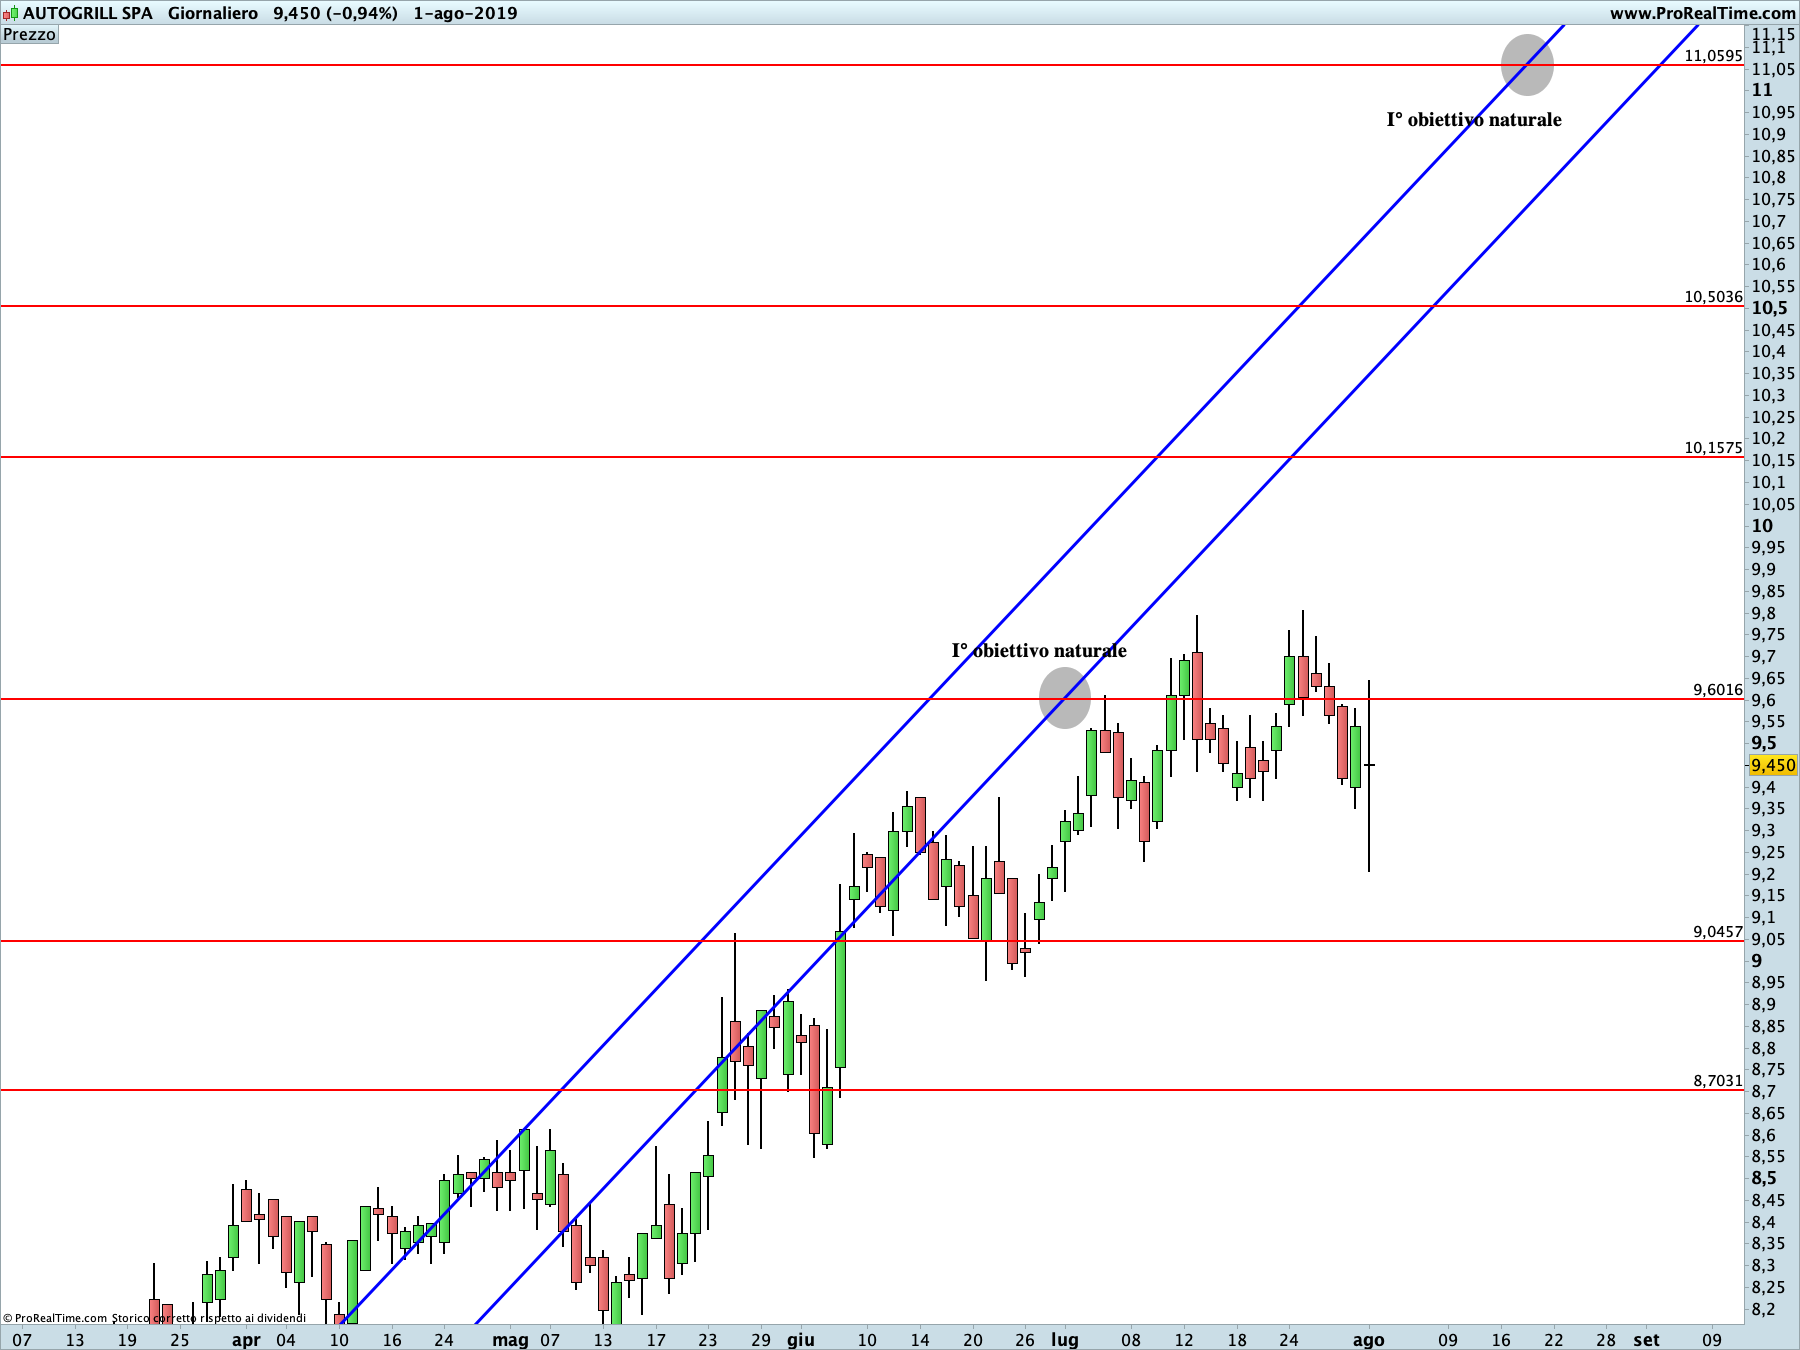Click the bold 9 price axis label
The height and width of the screenshot is (1350, 1800).
click(1757, 961)
